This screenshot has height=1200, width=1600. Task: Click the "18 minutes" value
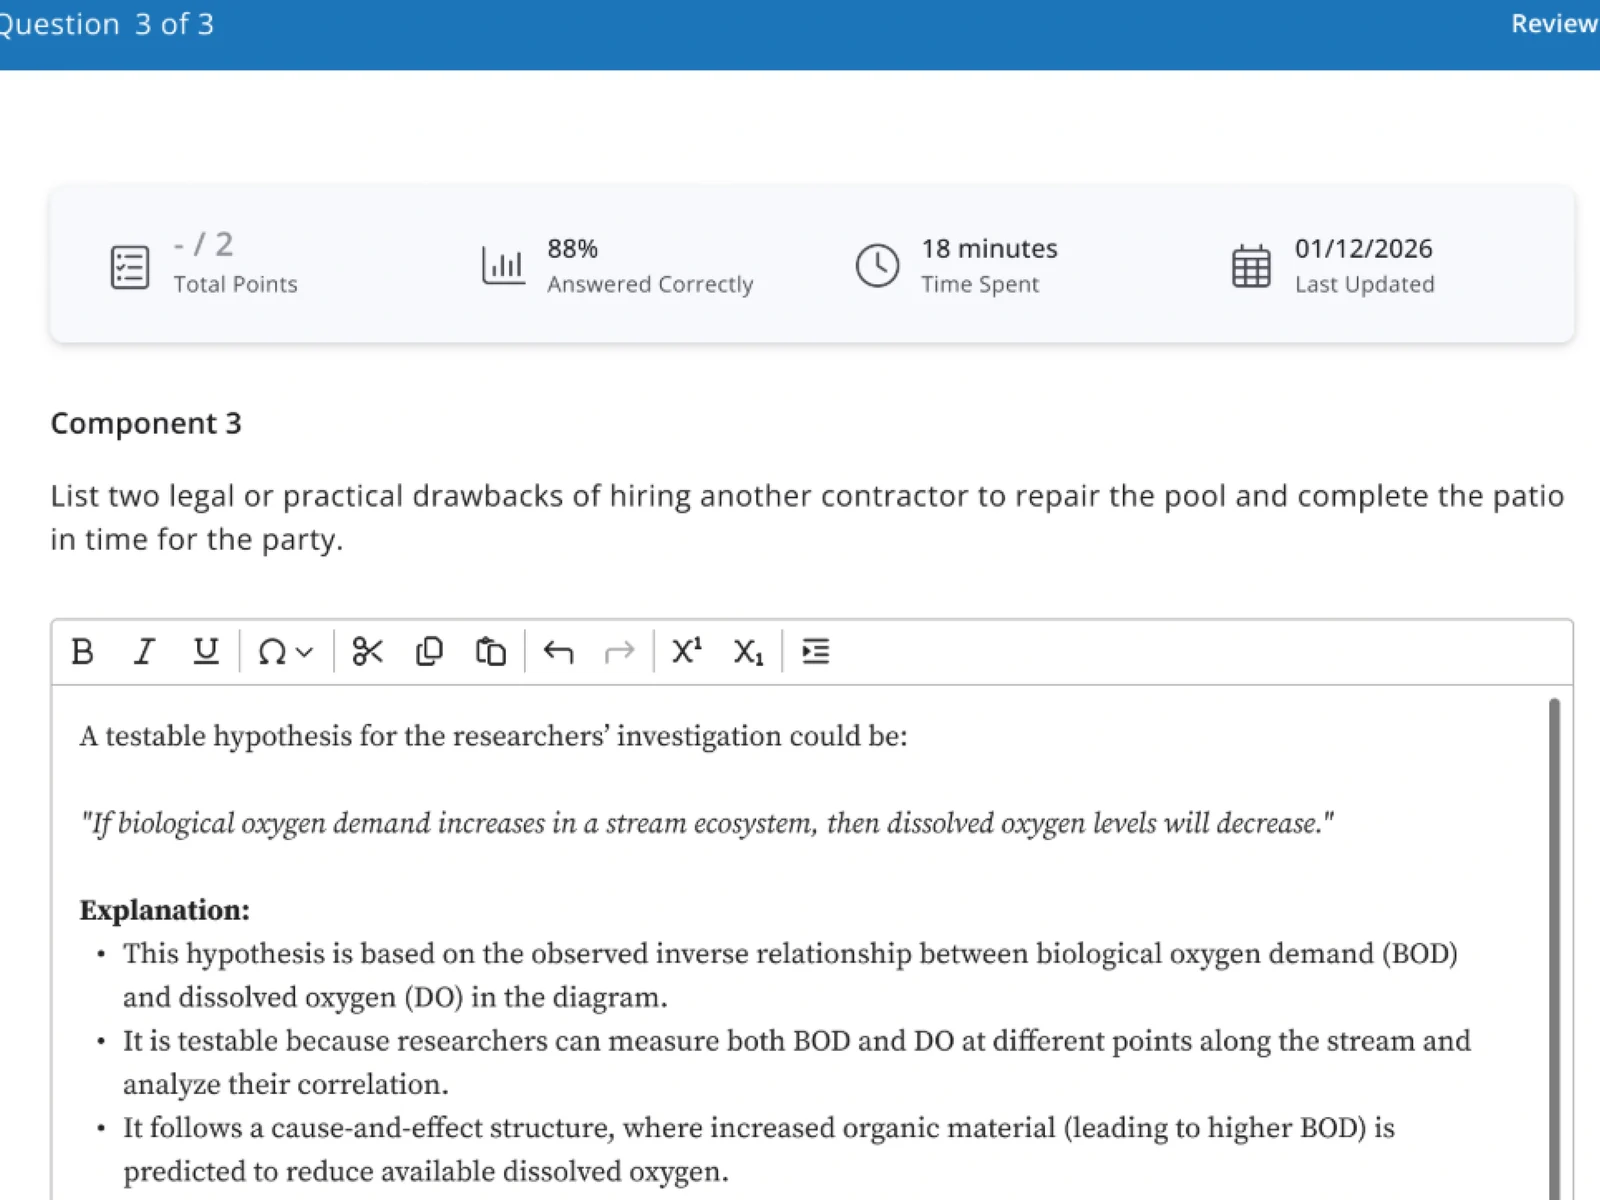pos(989,248)
